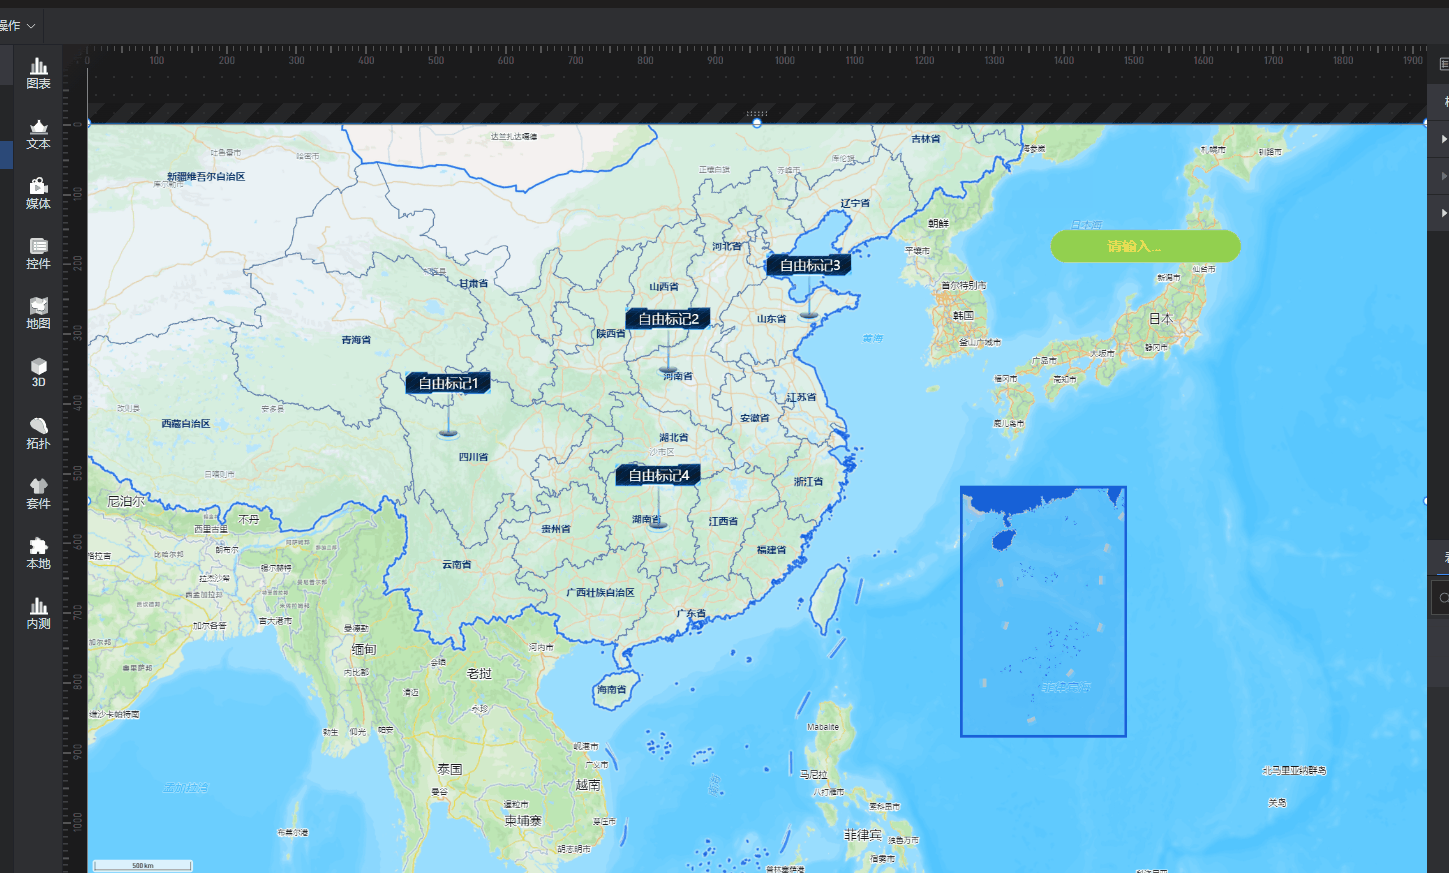The image size is (1449, 873).
Task: Click the 青海省 label on the map
Action: [x=356, y=340]
